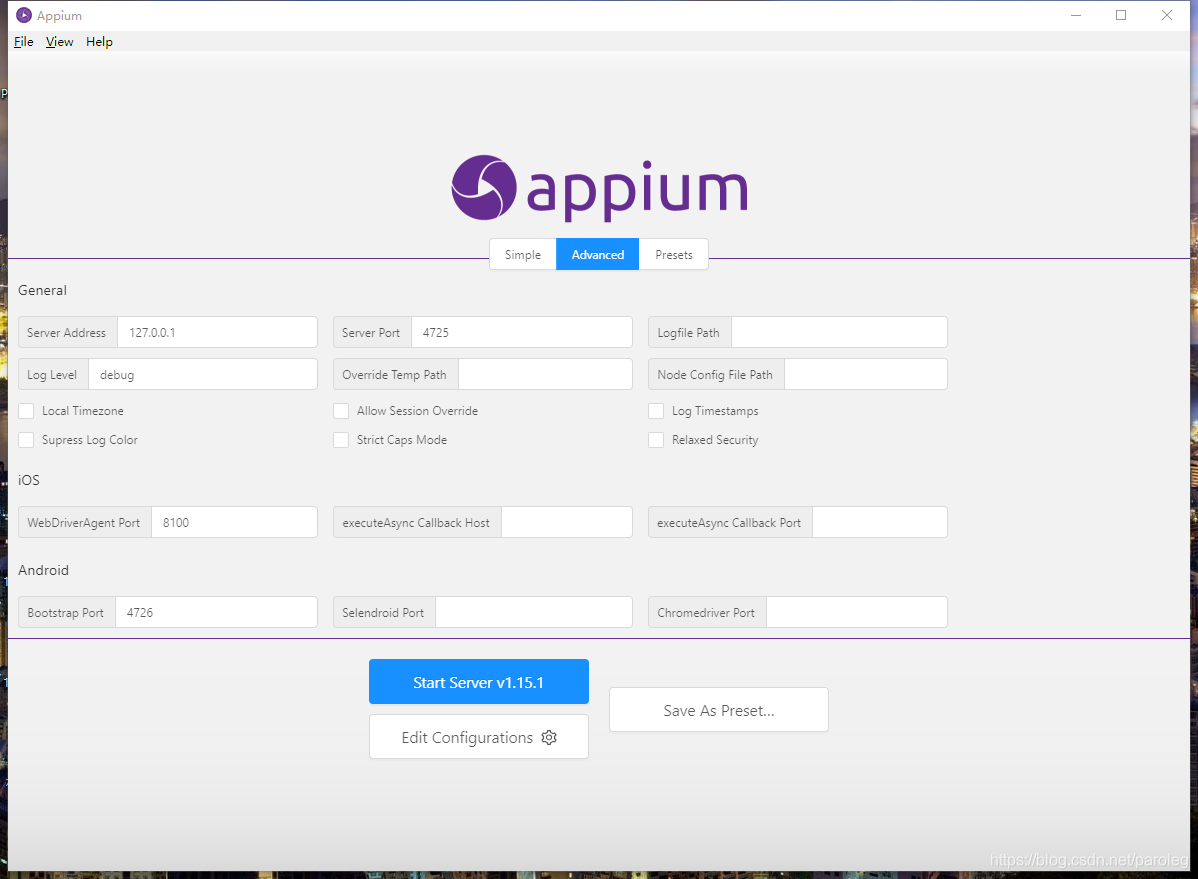Click the Selendroid Port input field
The height and width of the screenshot is (879, 1198).
click(534, 612)
